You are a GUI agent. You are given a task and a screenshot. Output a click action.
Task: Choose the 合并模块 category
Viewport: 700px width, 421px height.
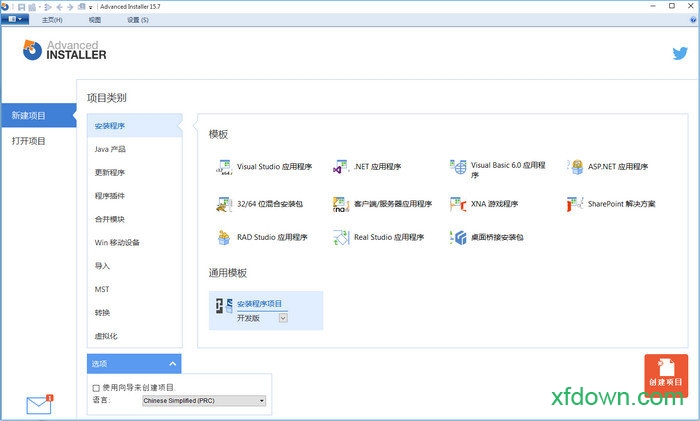point(134,219)
